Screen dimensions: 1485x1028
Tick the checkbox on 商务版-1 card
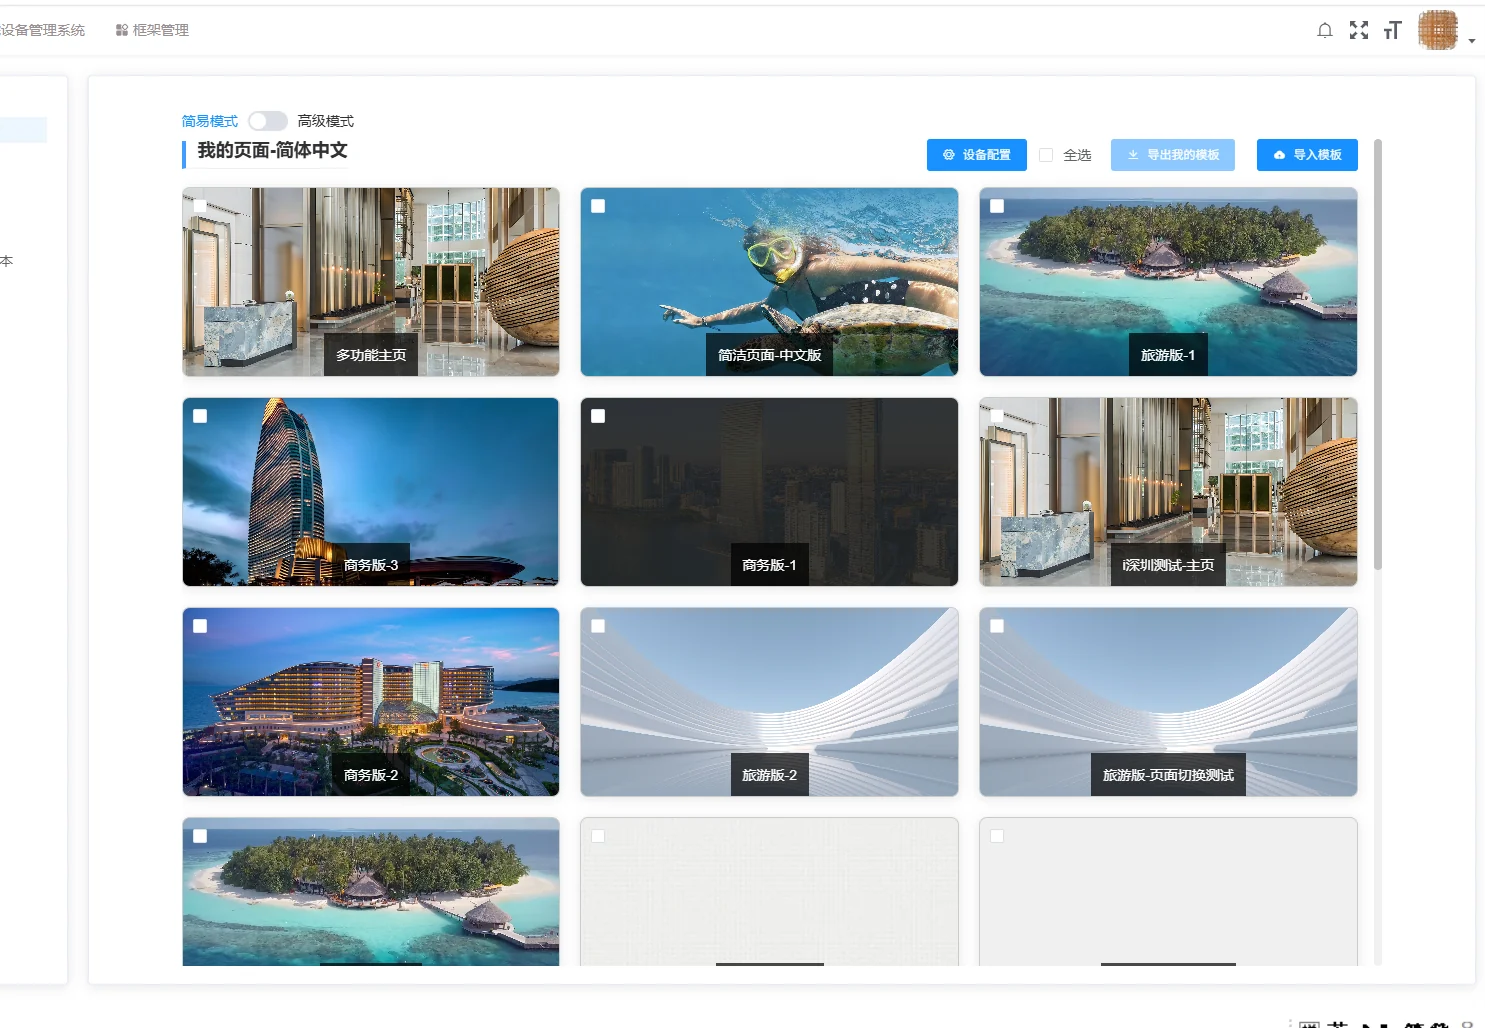(598, 416)
